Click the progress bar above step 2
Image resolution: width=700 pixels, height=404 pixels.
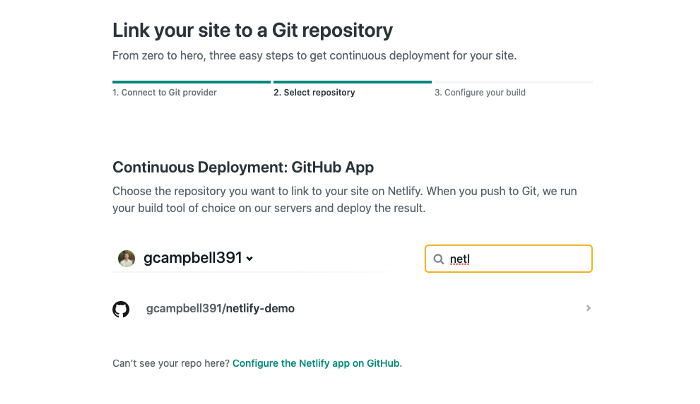click(x=352, y=82)
